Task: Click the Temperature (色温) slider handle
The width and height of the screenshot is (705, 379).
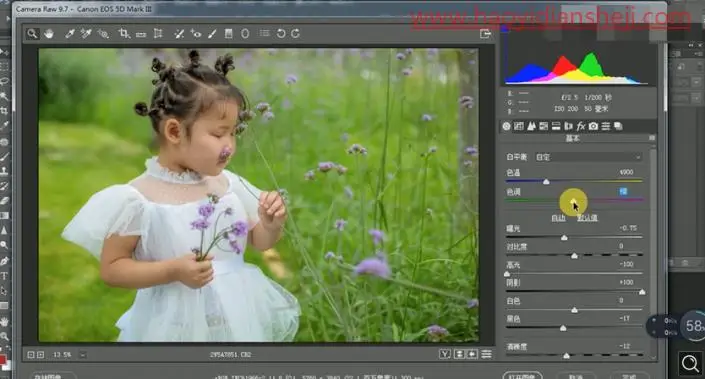Action: [x=546, y=182]
